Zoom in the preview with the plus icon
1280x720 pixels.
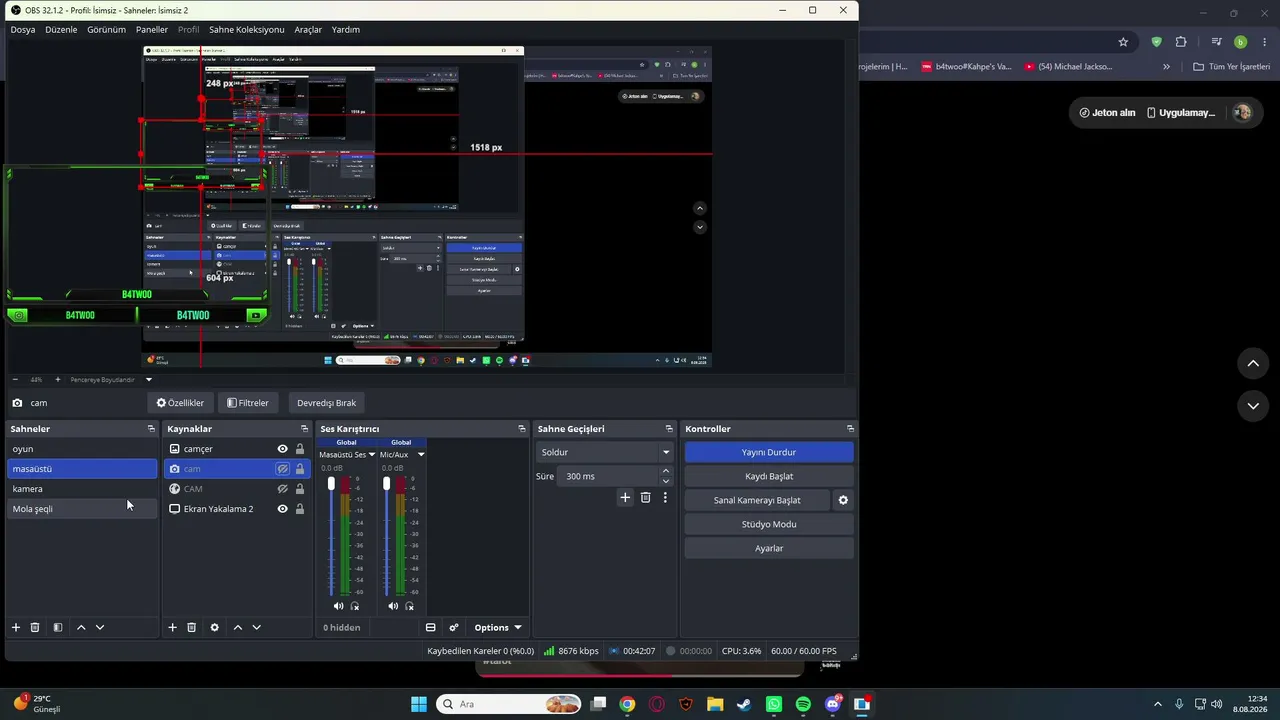[57, 380]
